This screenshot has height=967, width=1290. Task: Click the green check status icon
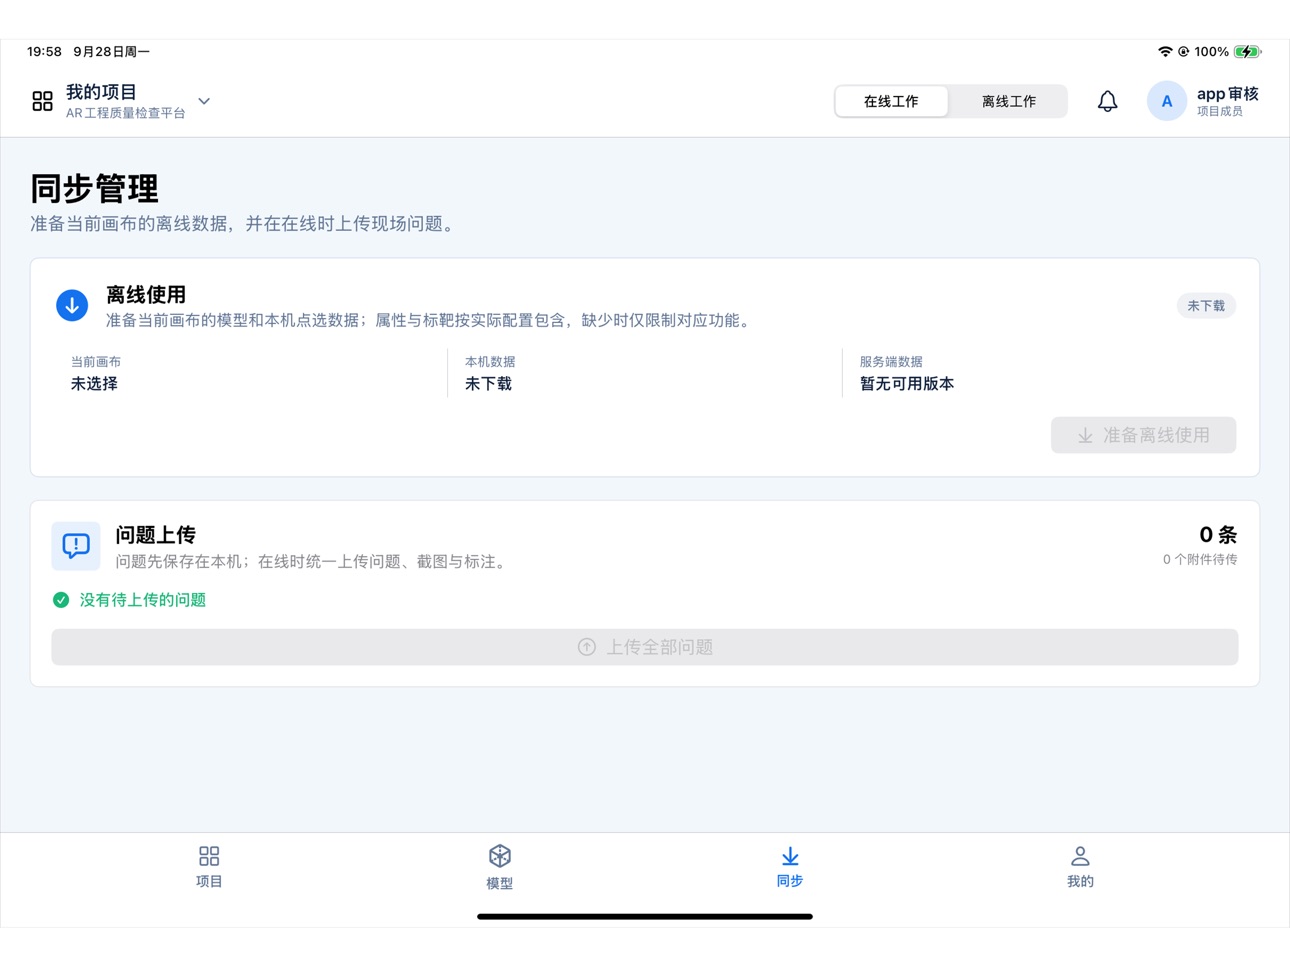point(61,600)
